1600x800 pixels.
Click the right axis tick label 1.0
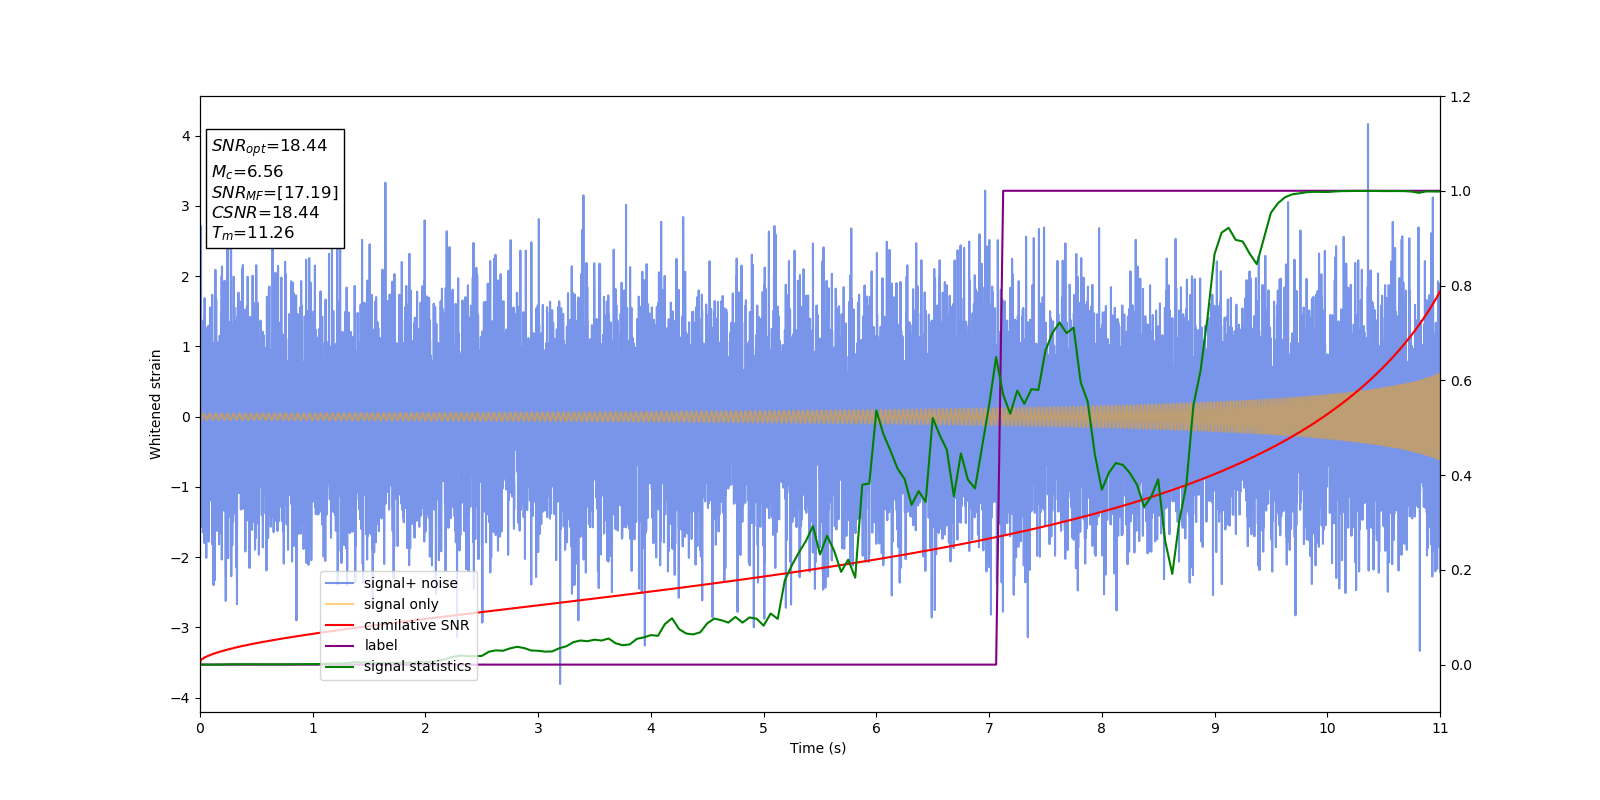1460,191
